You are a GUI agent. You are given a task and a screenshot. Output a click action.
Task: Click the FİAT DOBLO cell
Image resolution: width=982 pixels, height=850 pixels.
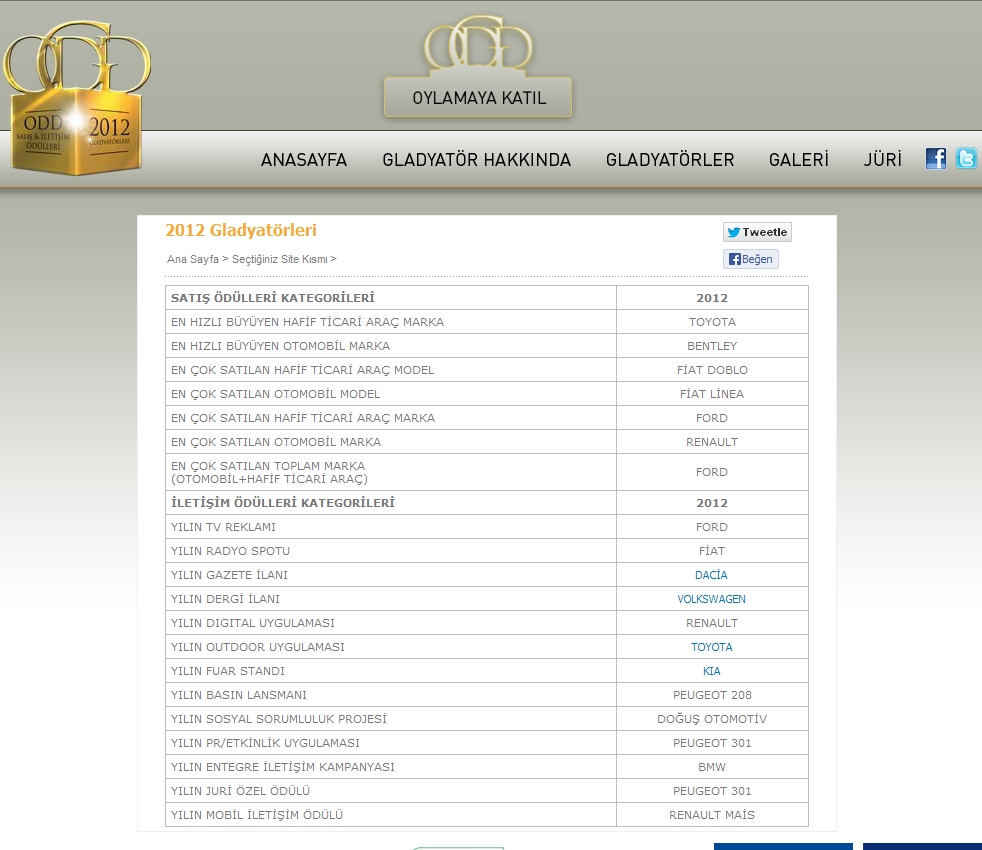pyautogui.click(x=712, y=370)
